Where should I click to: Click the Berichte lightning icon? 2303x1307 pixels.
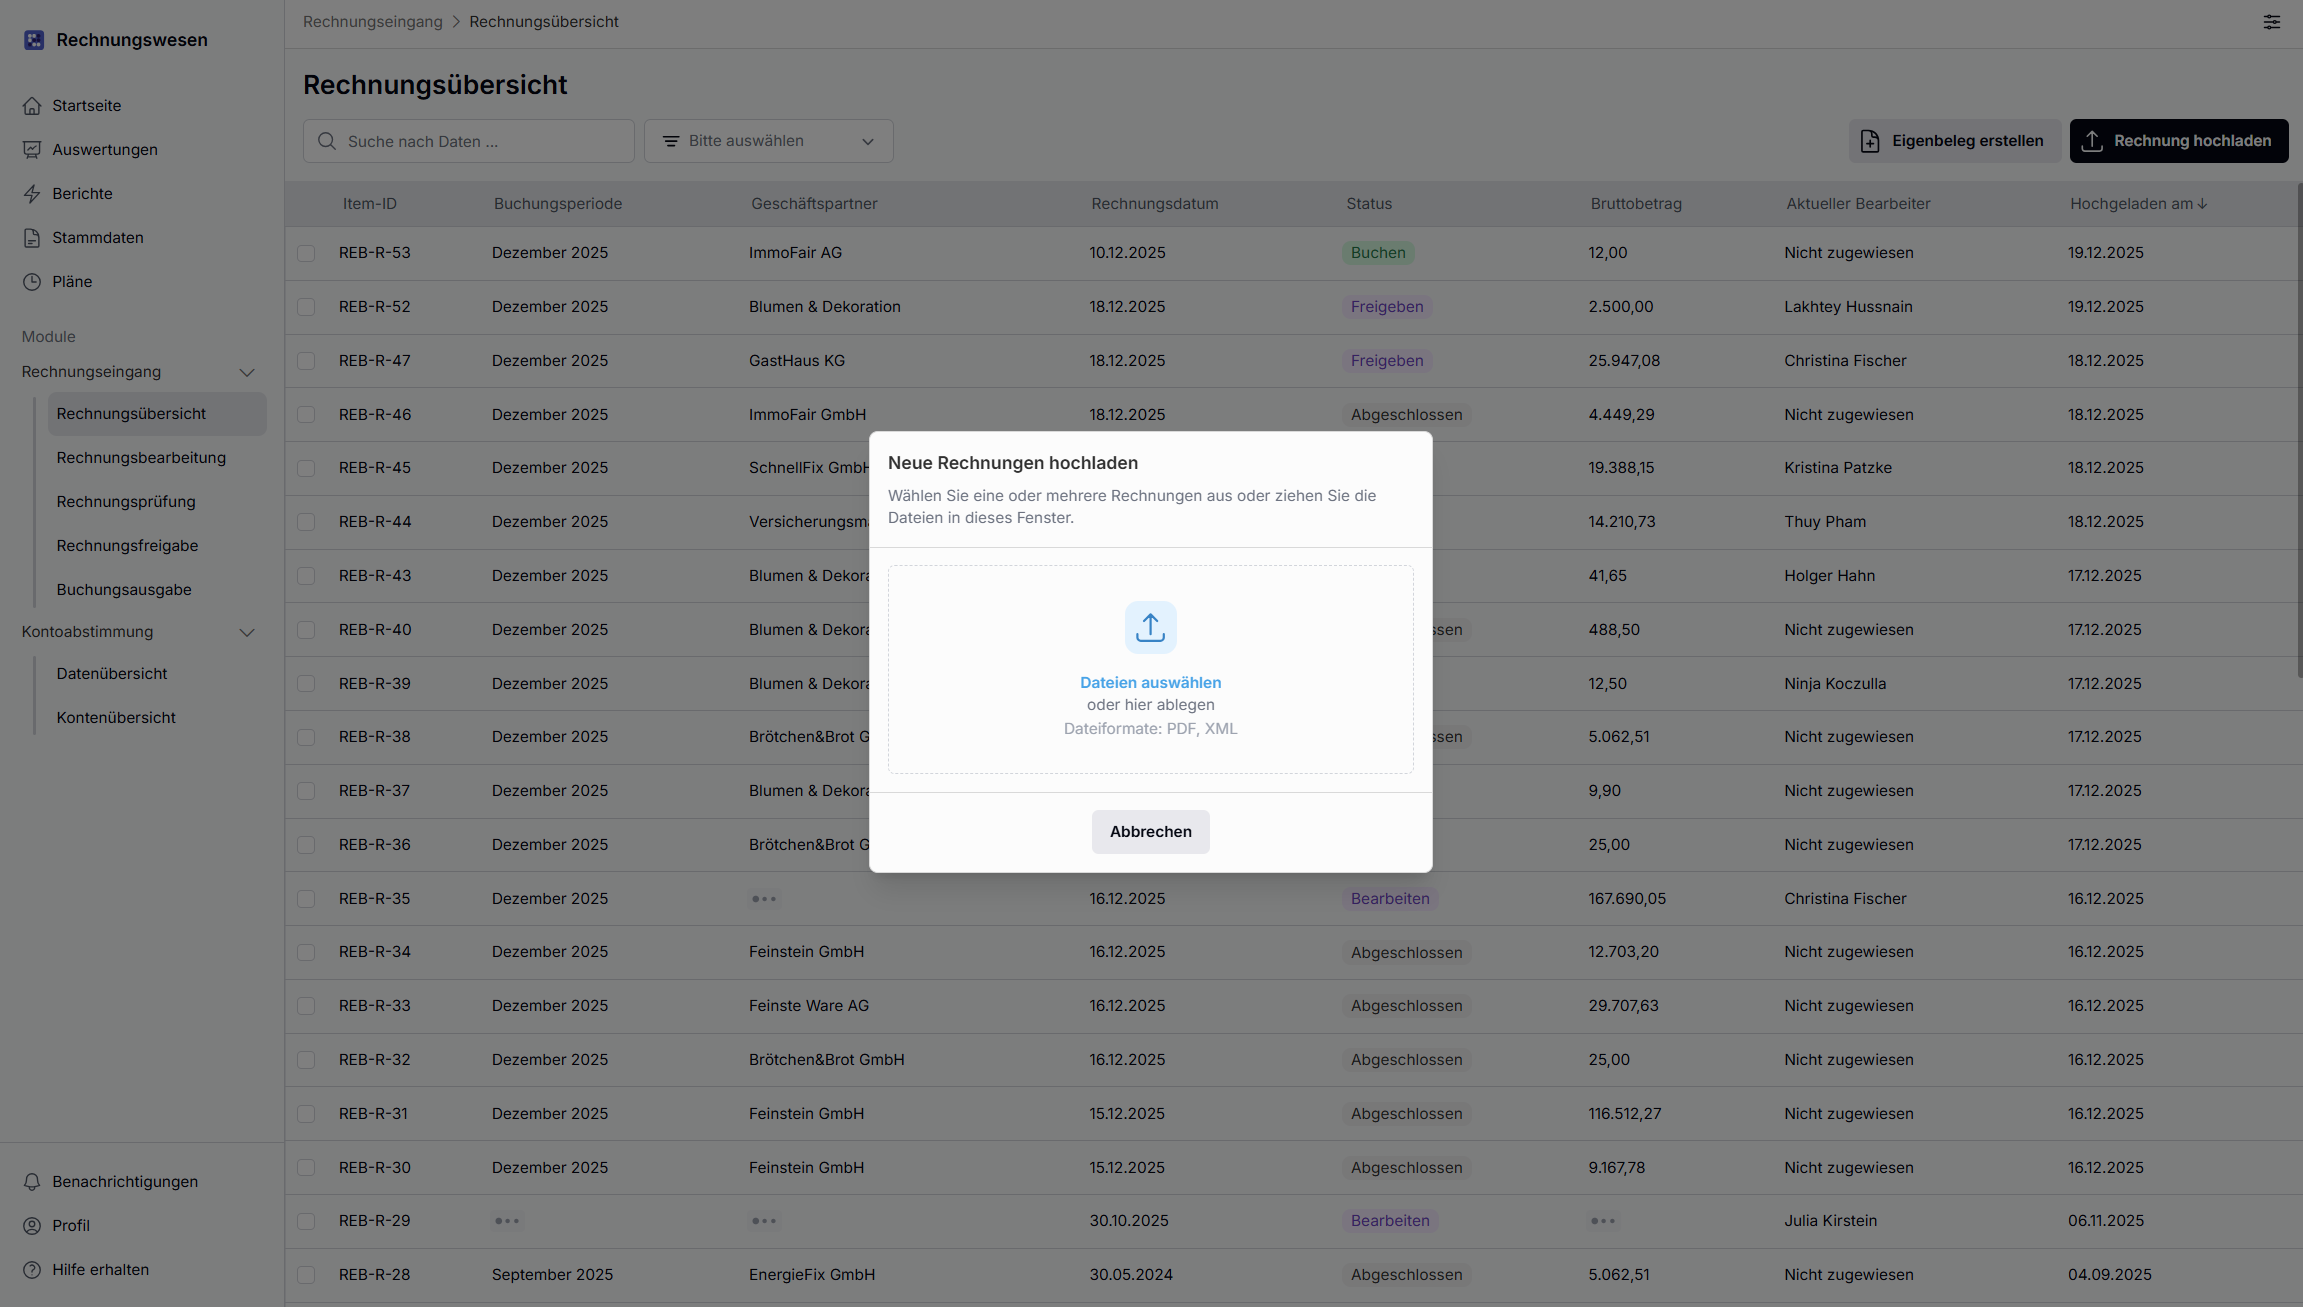pos(32,194)
